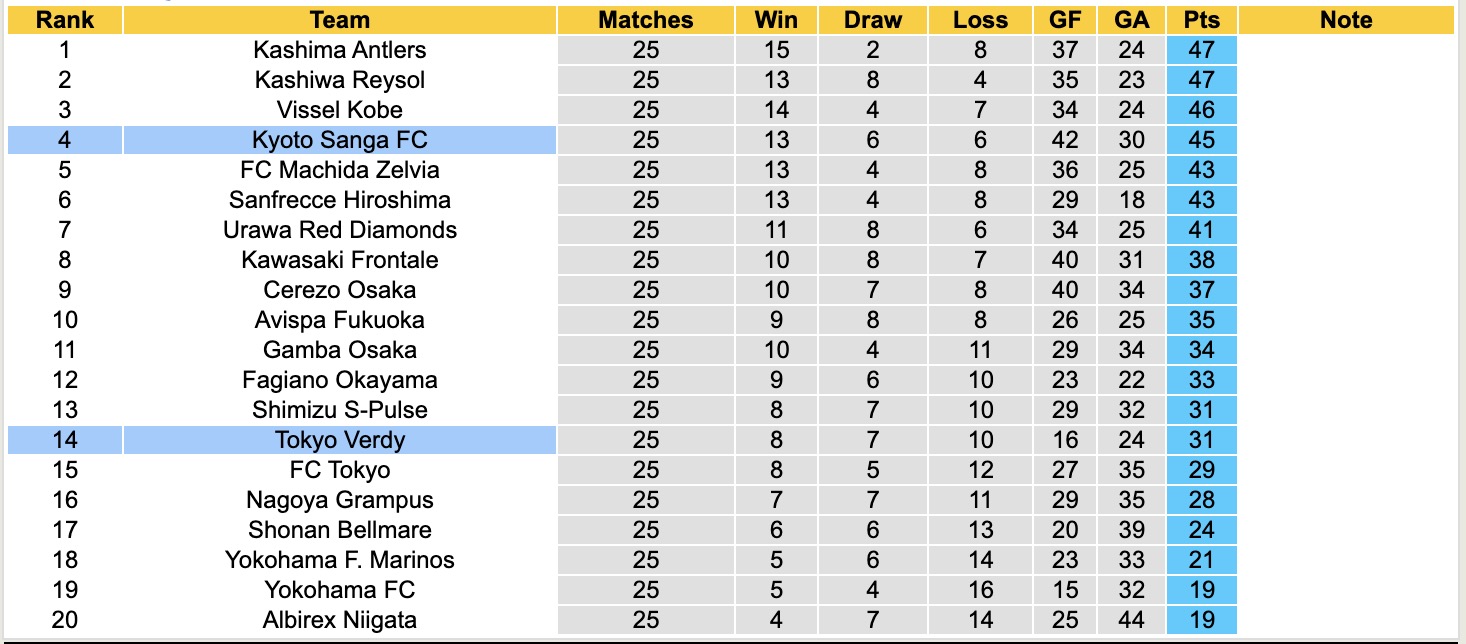The height and width of the screenshot is (644, 1466).
Task: Click the Note column header
Action: [x=1346, y=20]
